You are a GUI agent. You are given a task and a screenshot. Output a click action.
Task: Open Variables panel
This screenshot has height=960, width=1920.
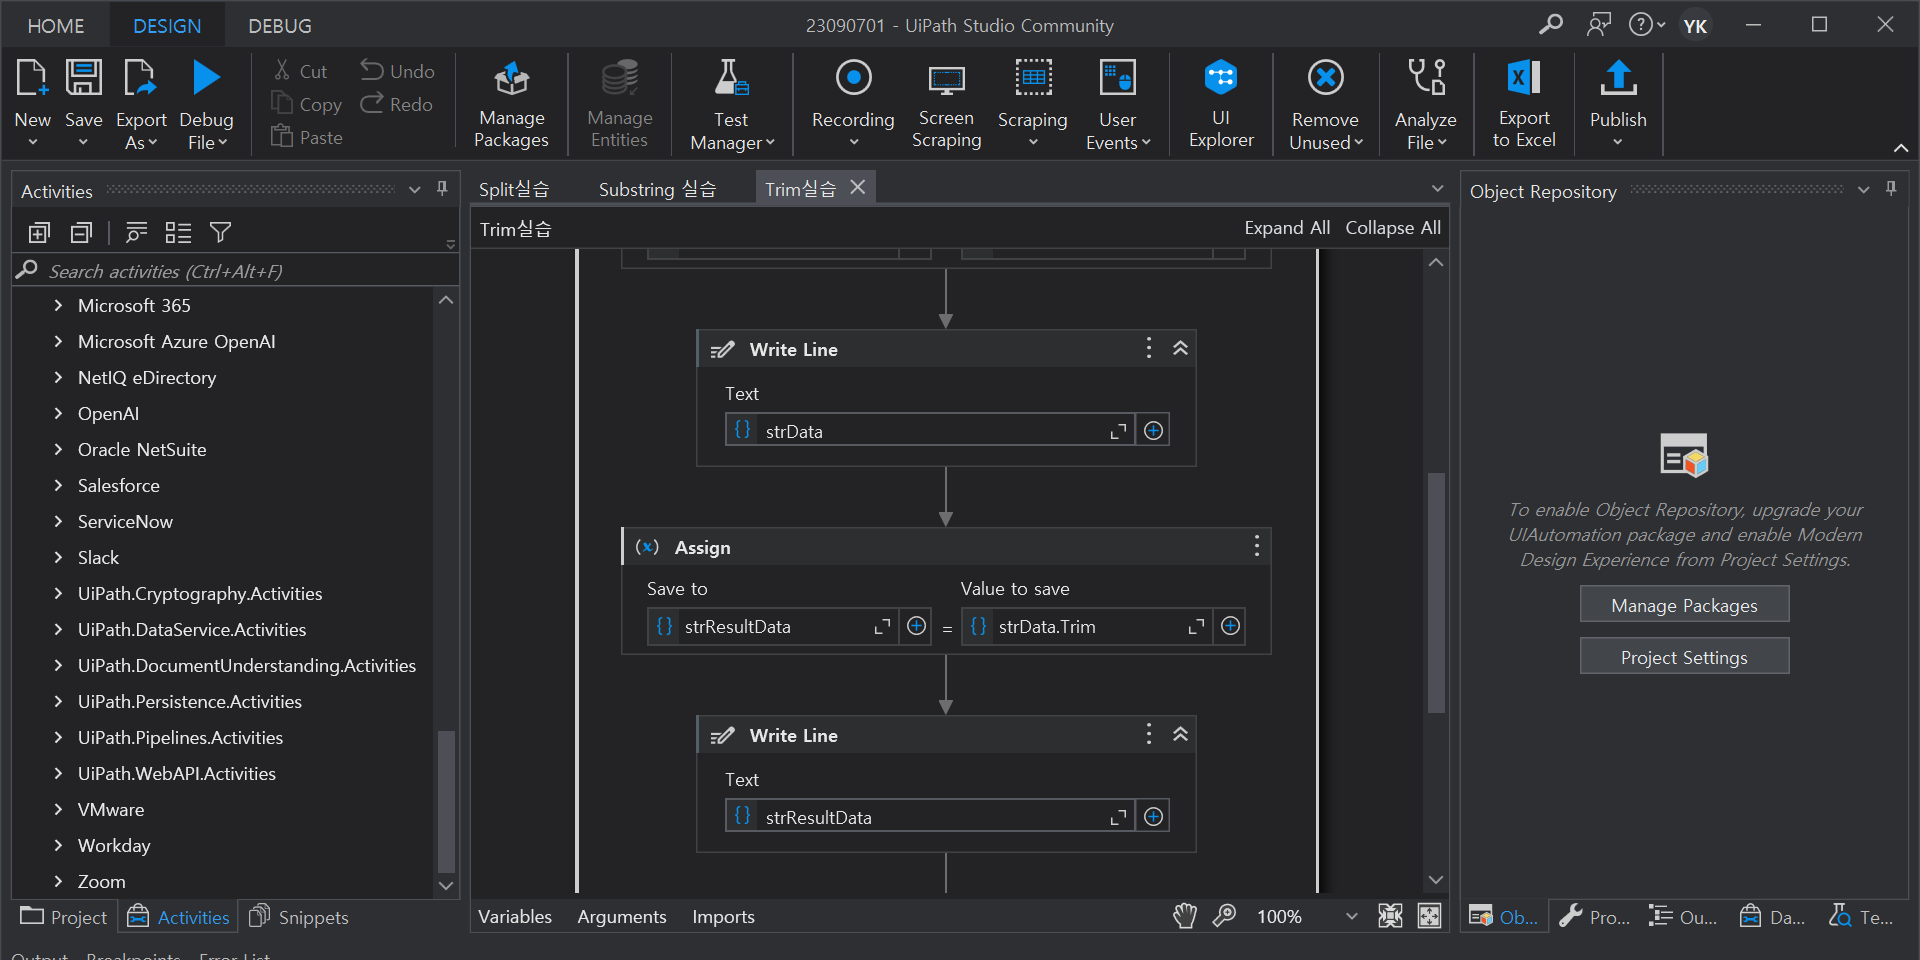[515, 916]
